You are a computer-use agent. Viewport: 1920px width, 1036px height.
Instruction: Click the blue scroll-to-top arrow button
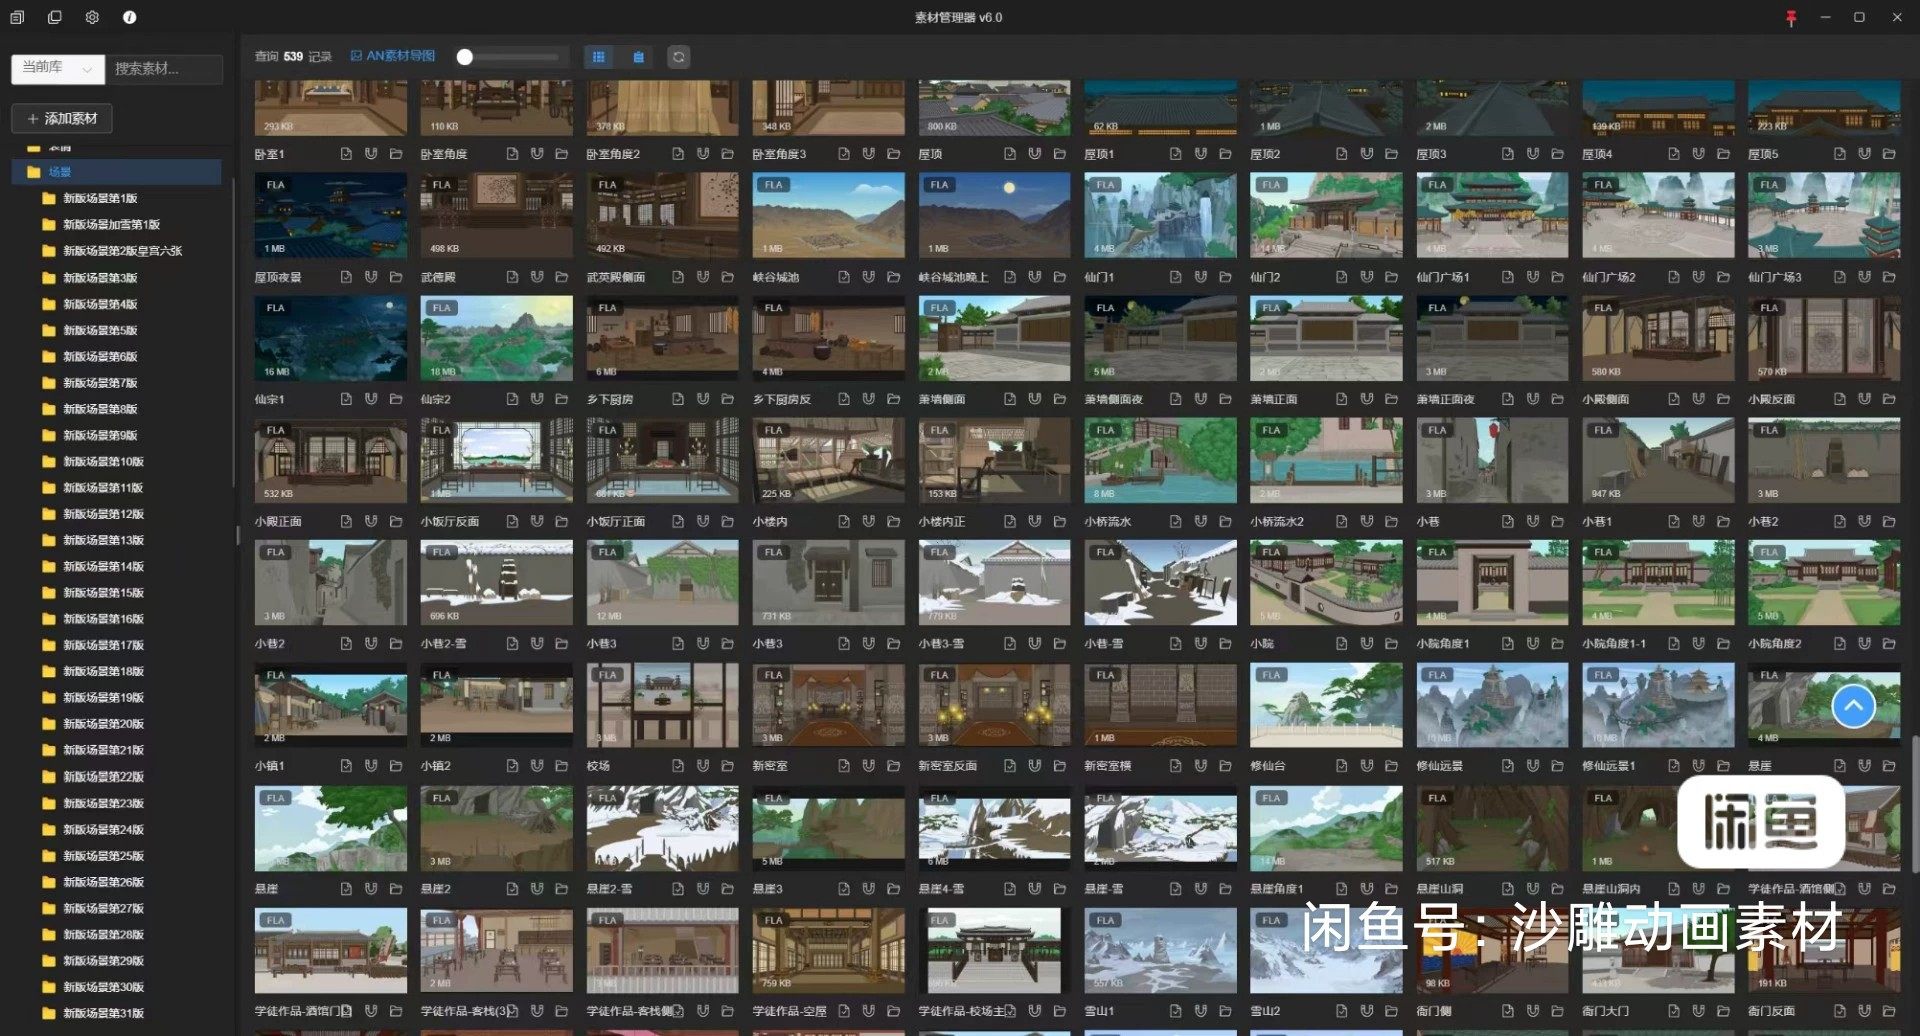[1852, 706]
